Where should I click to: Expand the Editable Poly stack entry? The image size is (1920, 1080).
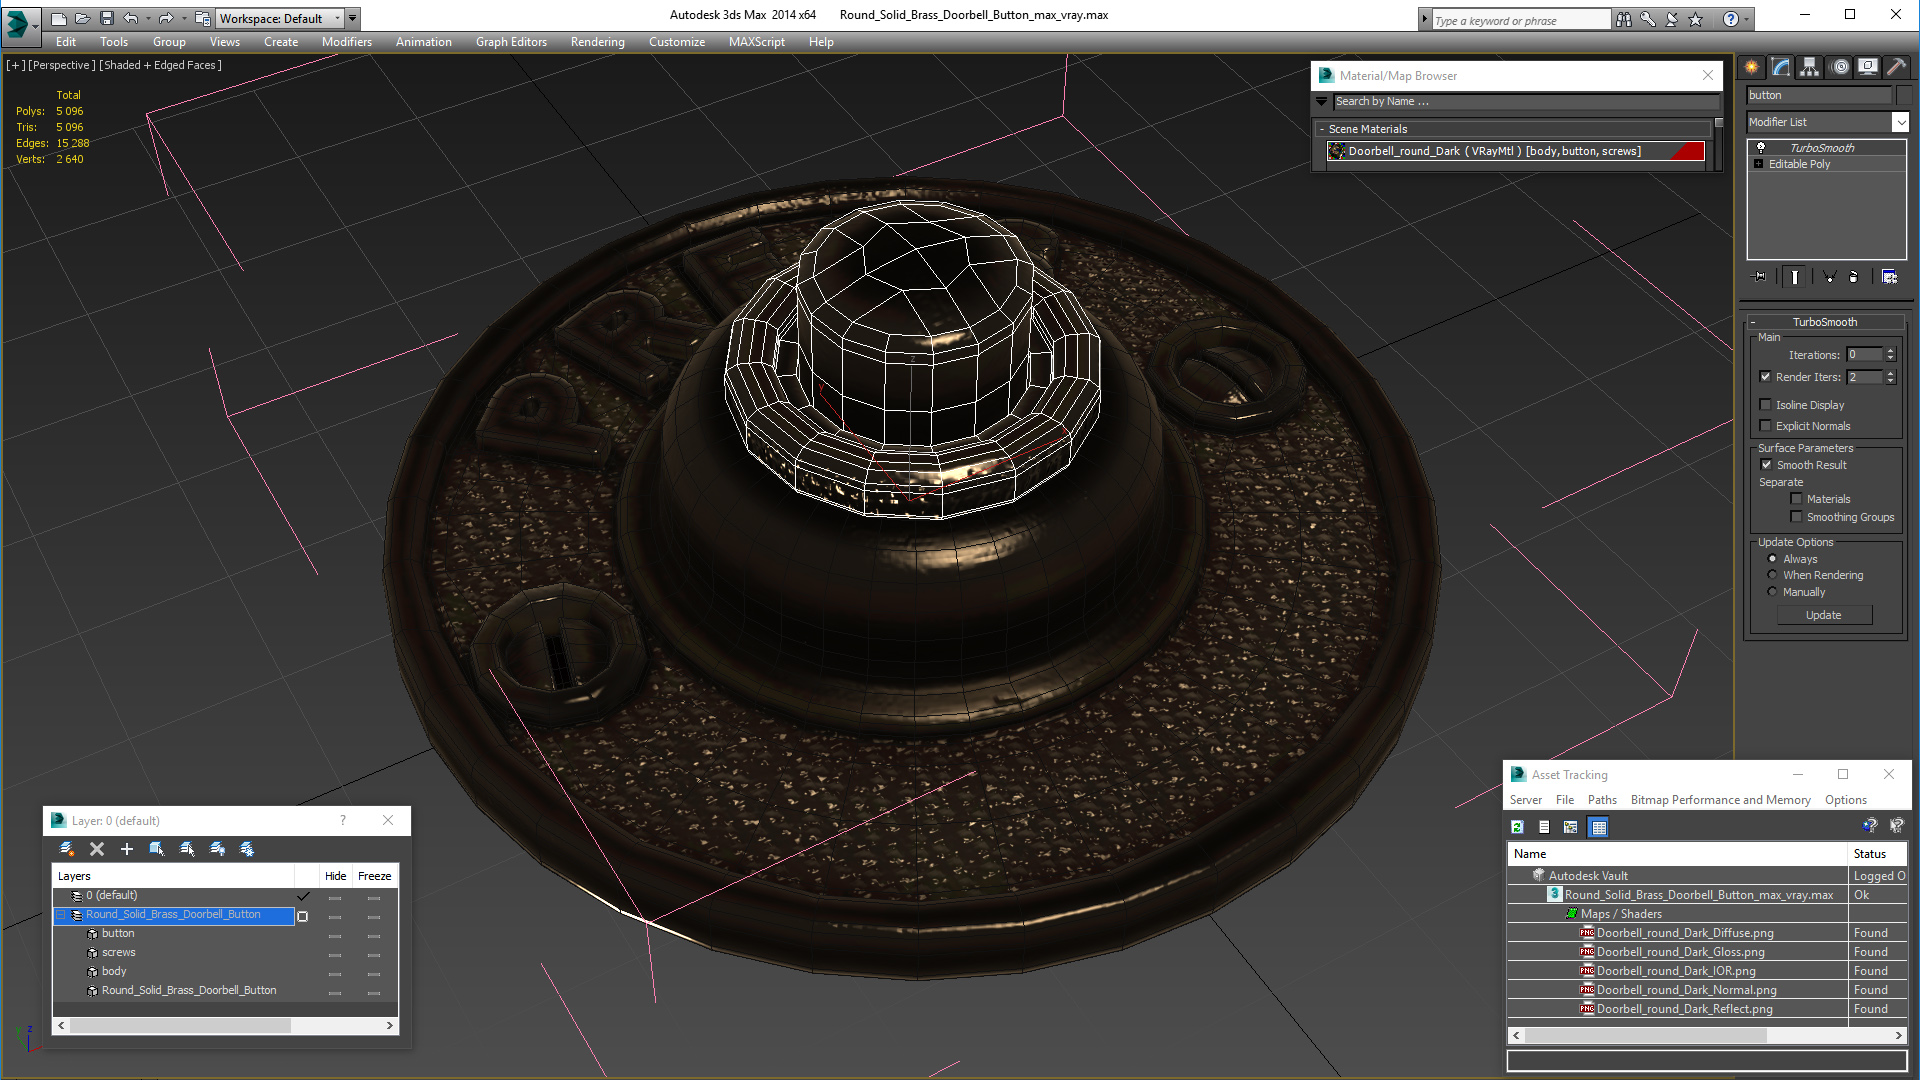click(x=1758, y=164)
